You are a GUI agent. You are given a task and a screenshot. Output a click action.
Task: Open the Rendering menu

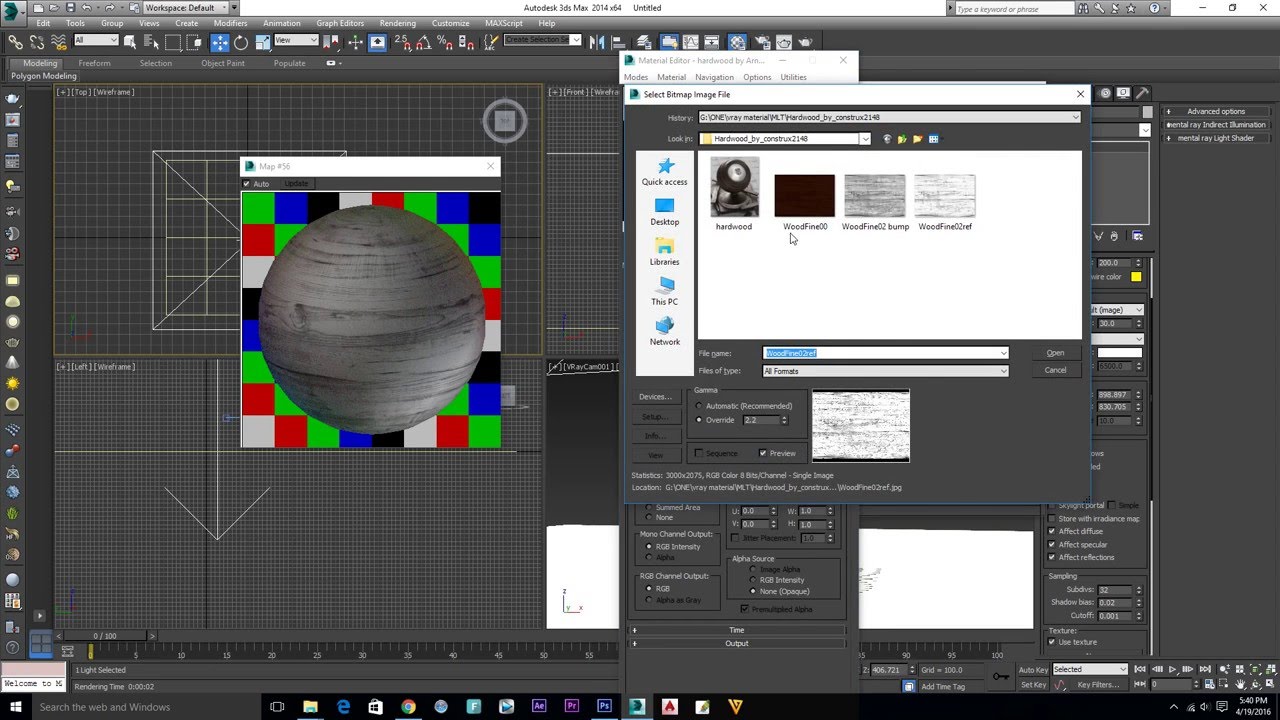[397, 23]
